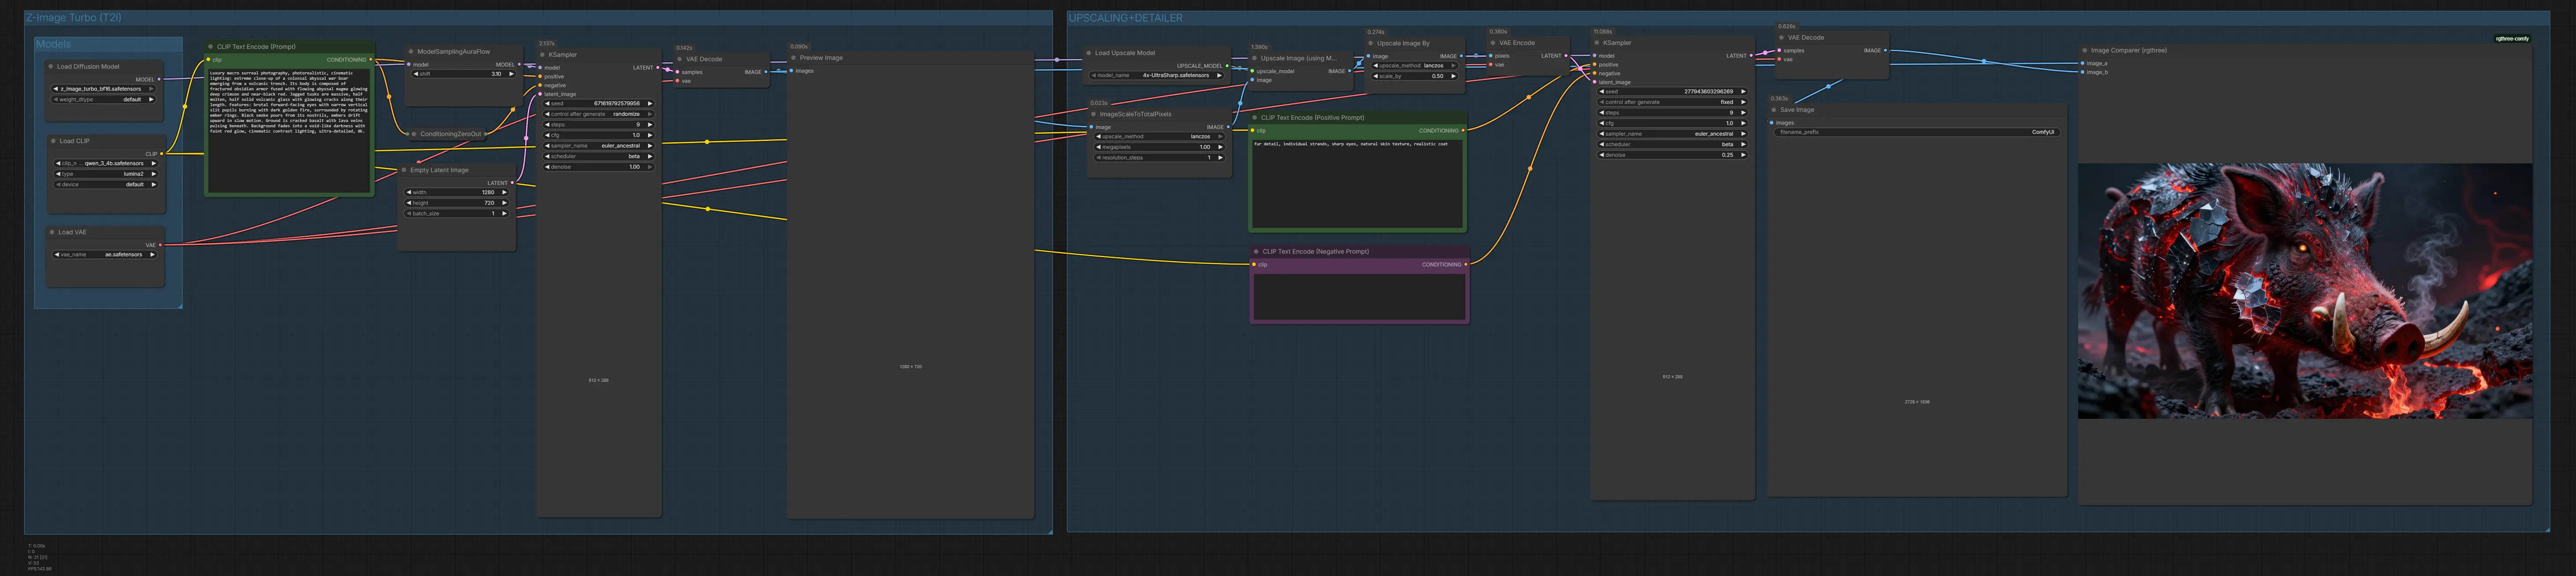Open the weight_dtype dropdown

point(104,100)
